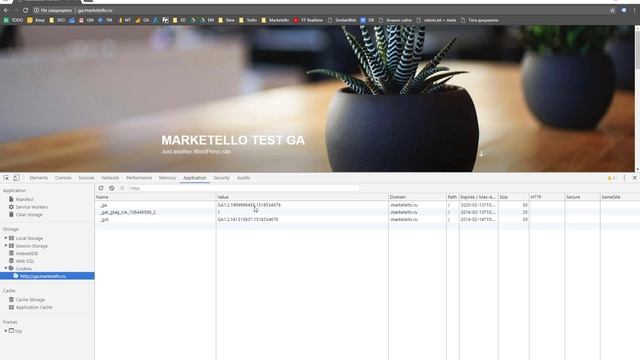Reload the page with the refresh icon
The height and width of the screenshot is (360, 640).
(25, 10)
